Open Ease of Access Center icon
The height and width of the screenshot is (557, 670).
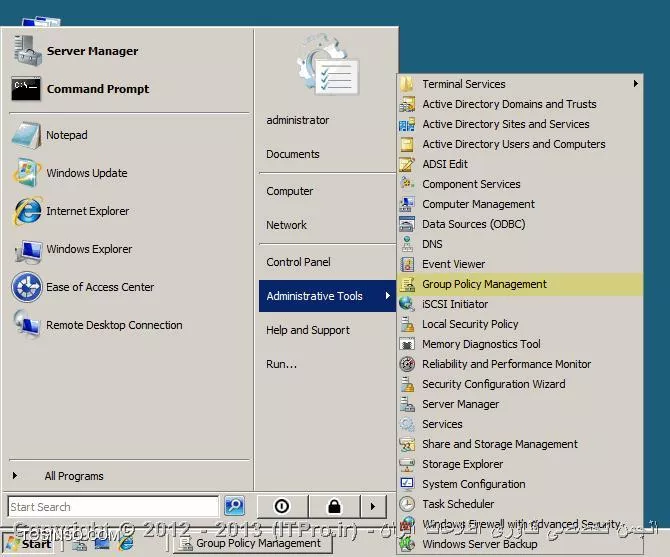click(26, 287)
